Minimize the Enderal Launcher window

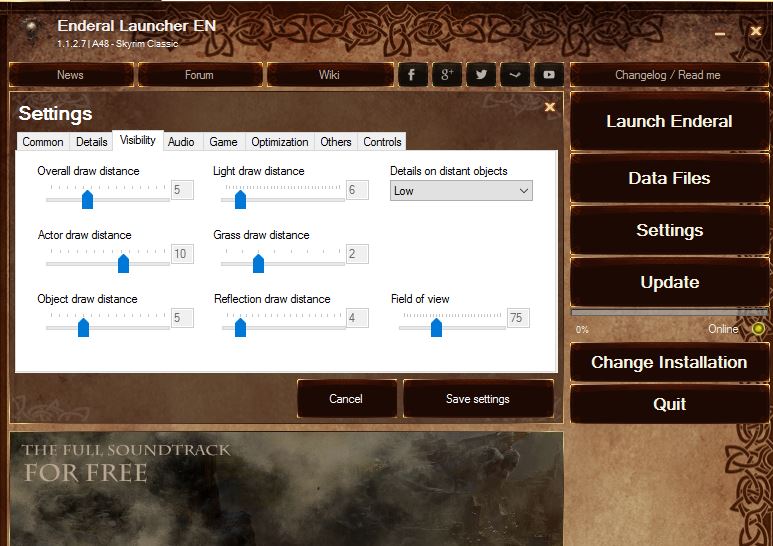[x=720, y=34]
